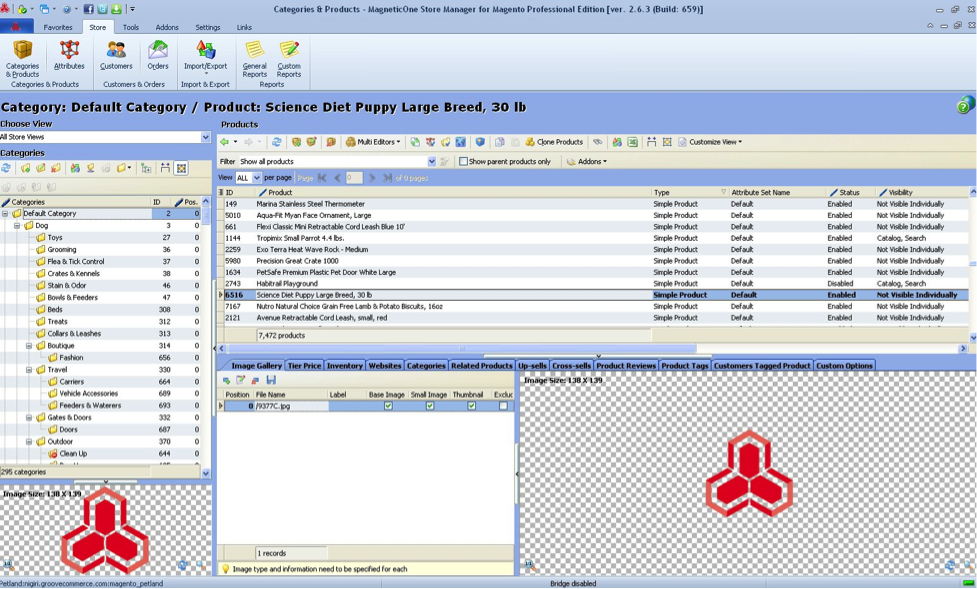Switch to the Addons ribbon tab
The width and height of the screenshot is (977, 589).
(167, 27)
